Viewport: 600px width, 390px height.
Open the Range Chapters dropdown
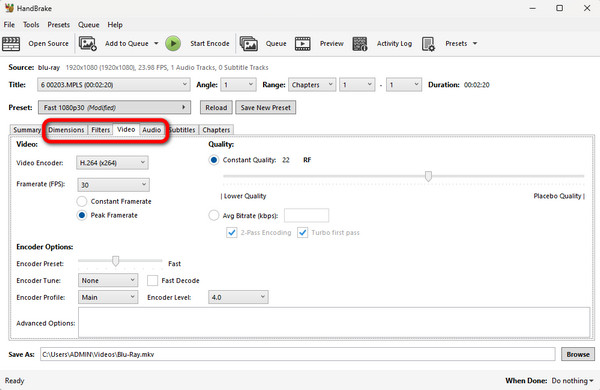click(x=312, y=85)
